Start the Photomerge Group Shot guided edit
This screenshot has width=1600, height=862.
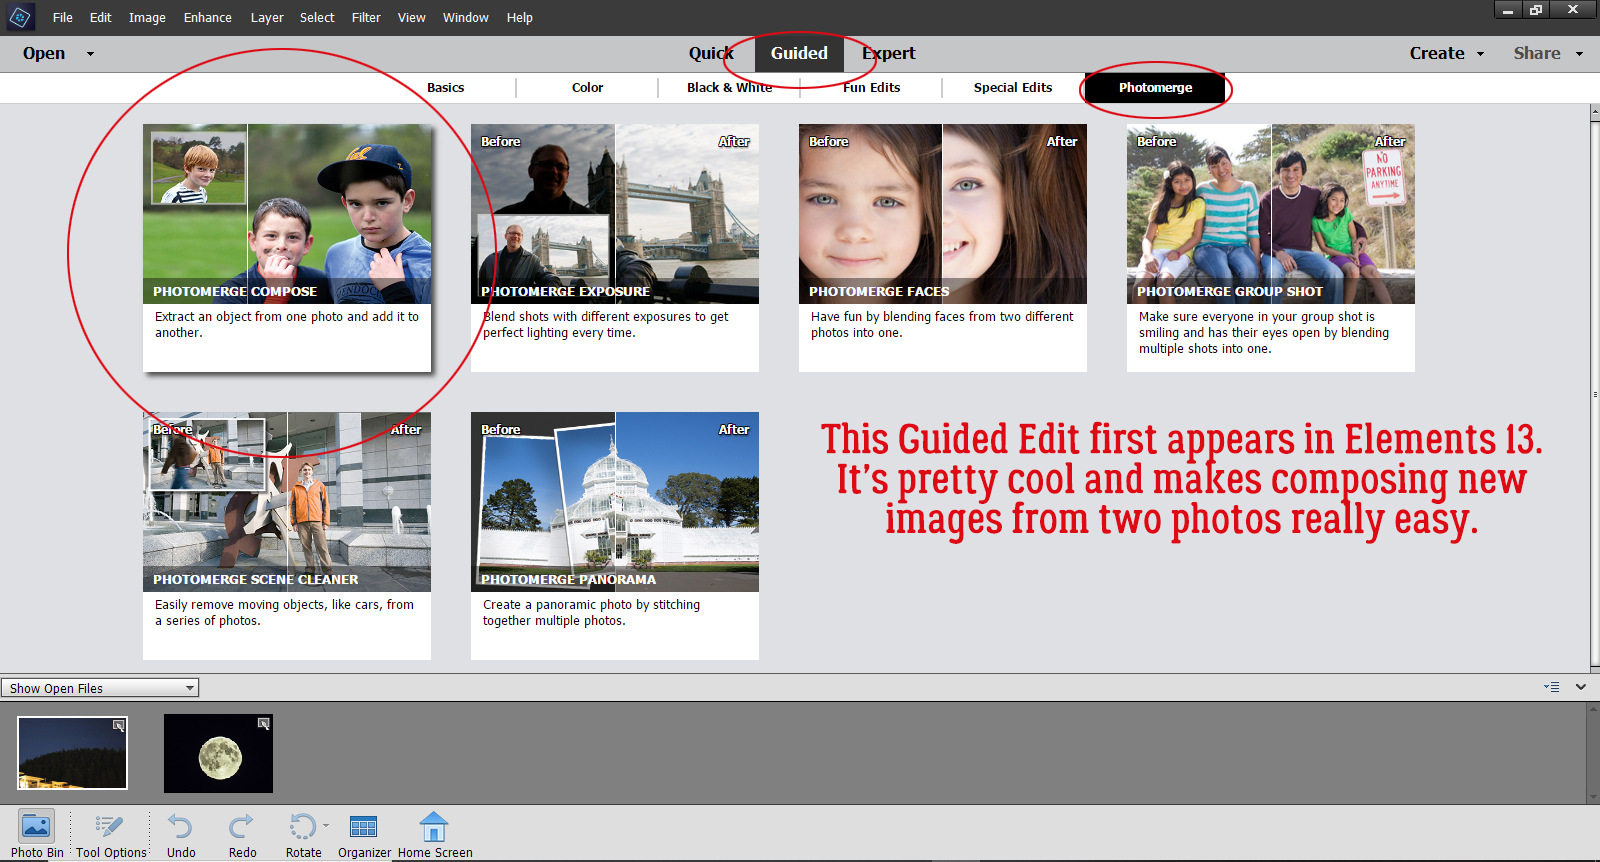pos(1271,248)
